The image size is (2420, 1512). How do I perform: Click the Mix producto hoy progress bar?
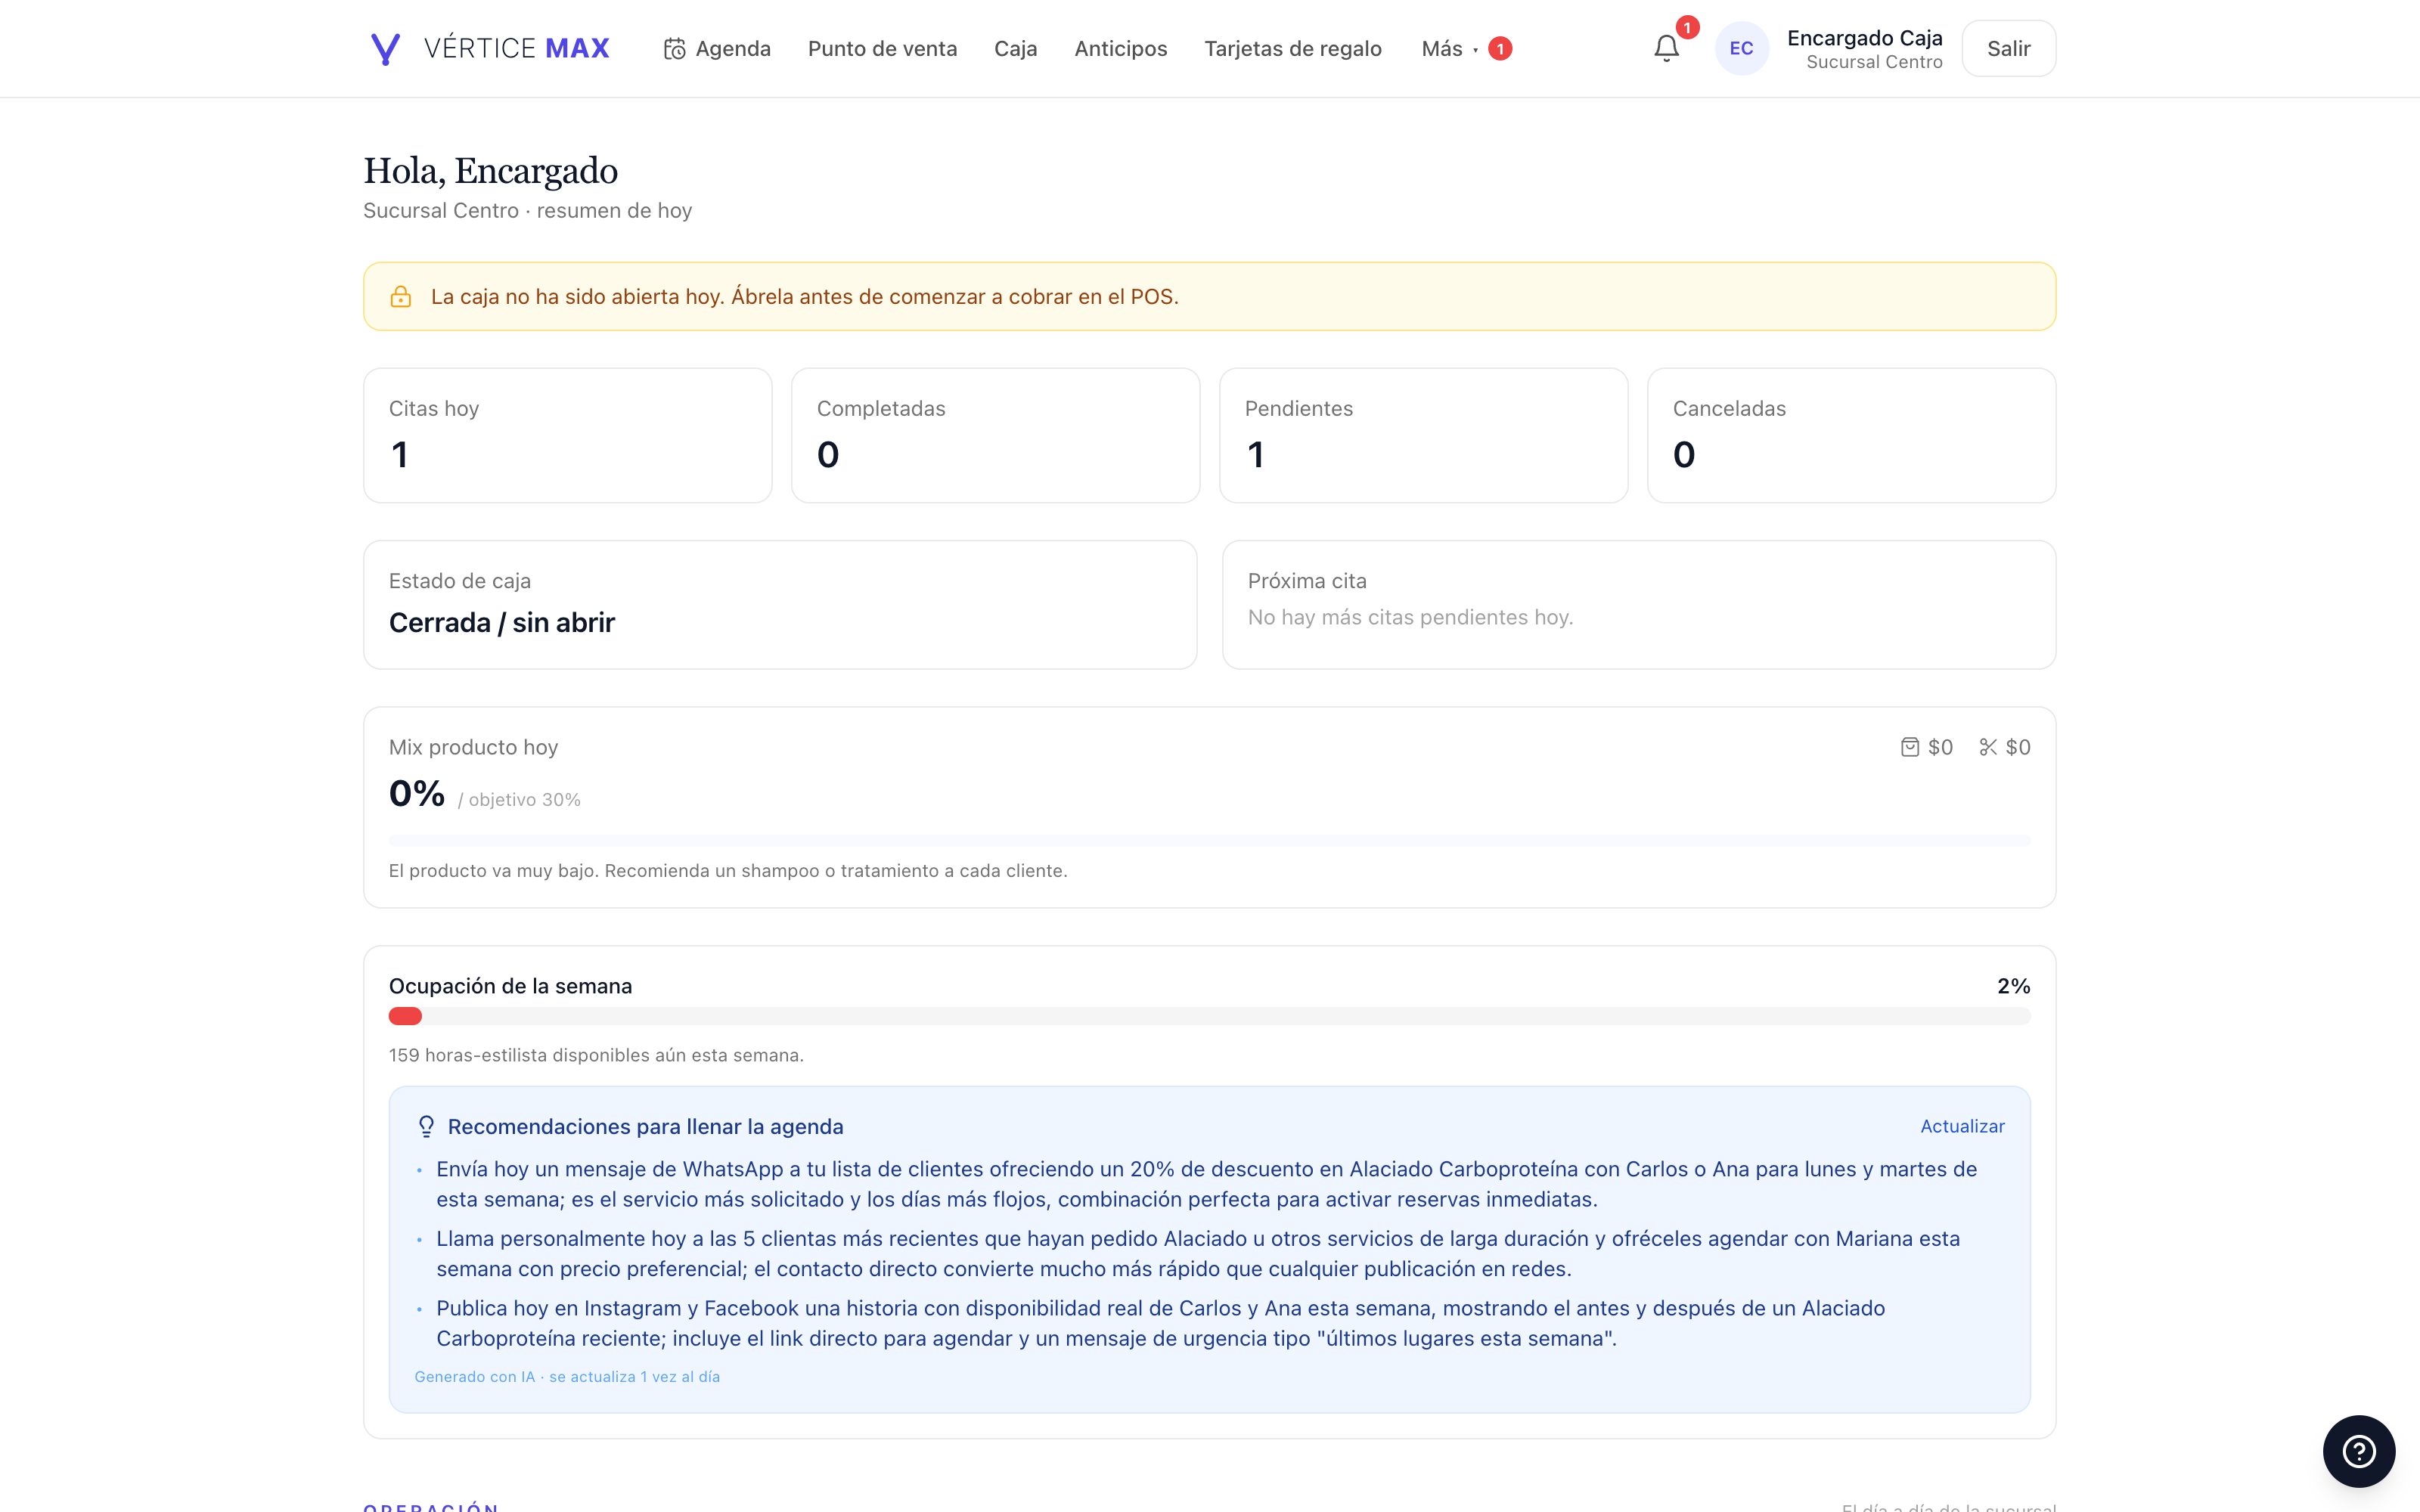pos(1209,841)
